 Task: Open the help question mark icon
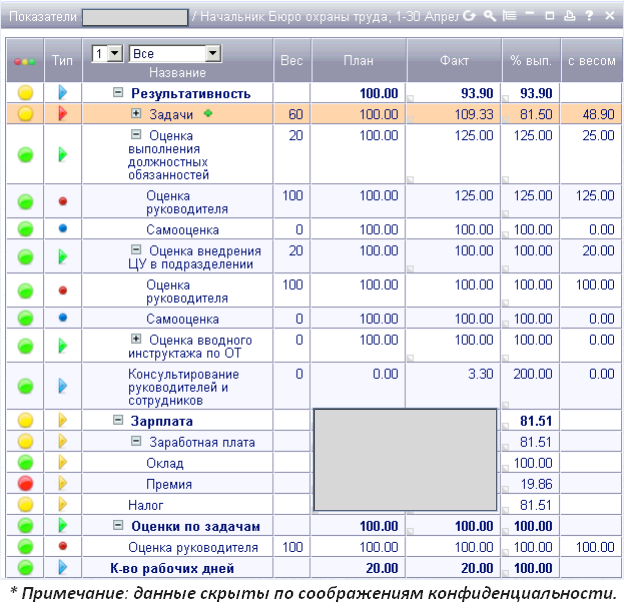[589, 16]
